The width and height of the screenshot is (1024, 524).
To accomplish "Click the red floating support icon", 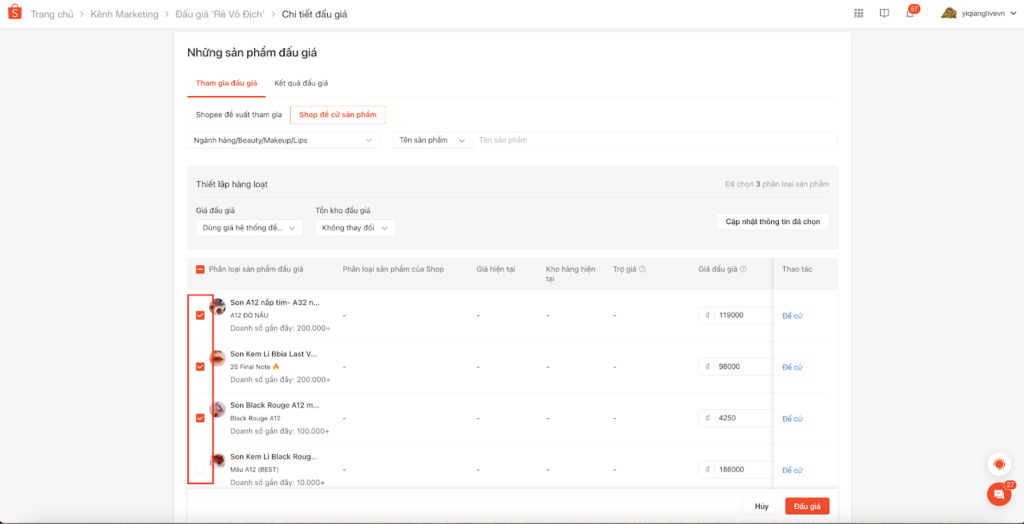I will click(998, 464).
